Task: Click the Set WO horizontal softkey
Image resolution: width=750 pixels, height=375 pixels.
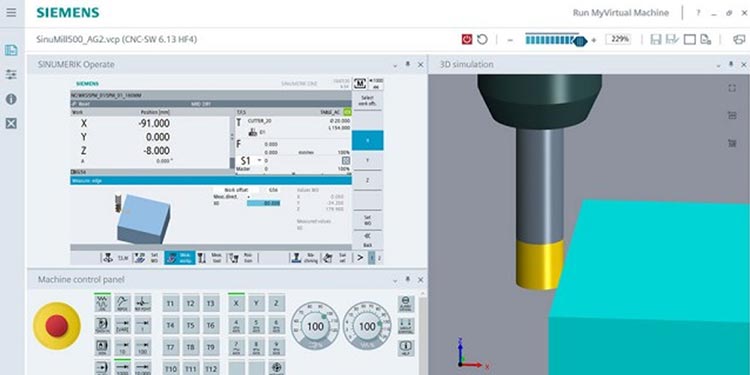Action: pos(148,258)
